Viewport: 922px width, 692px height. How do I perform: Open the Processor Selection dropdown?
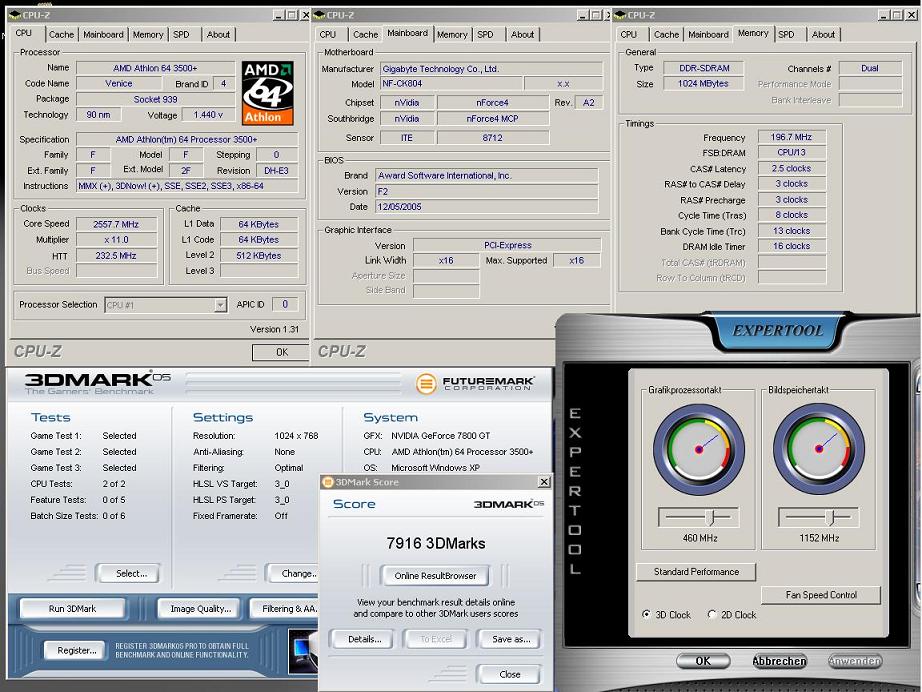point(220,305)
